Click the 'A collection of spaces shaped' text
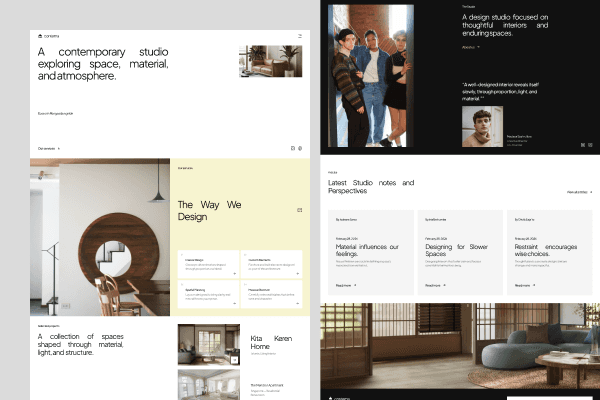This screenshot has width=600, height=400. tap(80, 344)
